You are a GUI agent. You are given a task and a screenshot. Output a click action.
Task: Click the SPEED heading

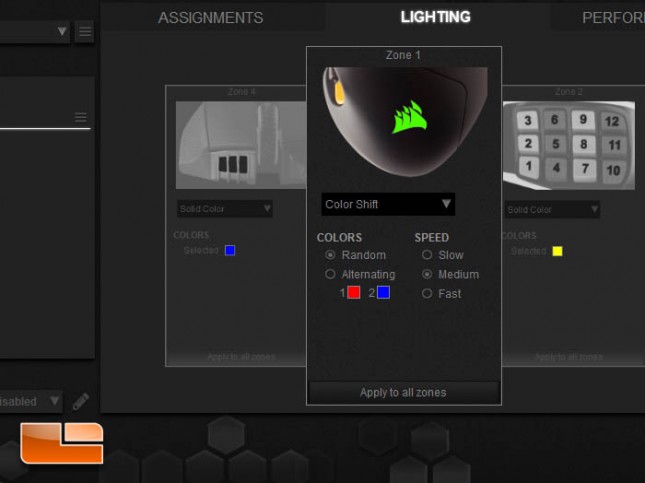click(x=432, y=237)
